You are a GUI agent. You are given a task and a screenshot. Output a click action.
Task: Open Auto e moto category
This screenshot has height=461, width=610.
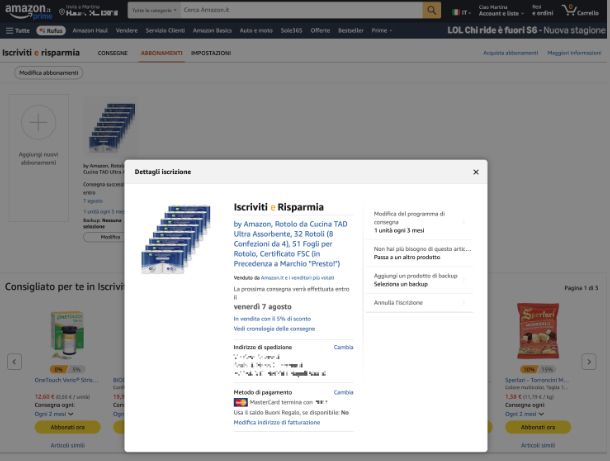[x=256, y=30]
